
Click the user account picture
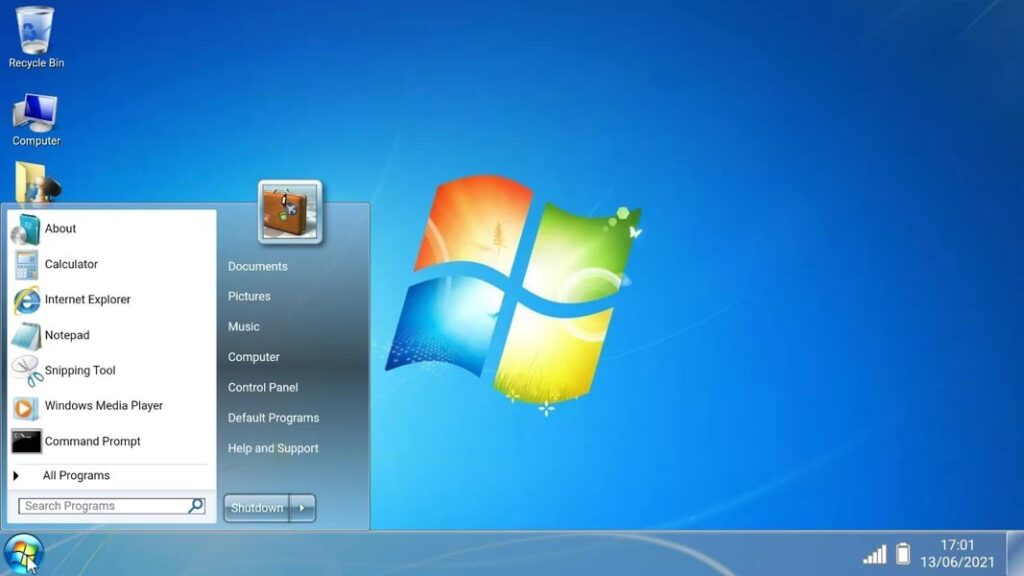tap(289, 211)
